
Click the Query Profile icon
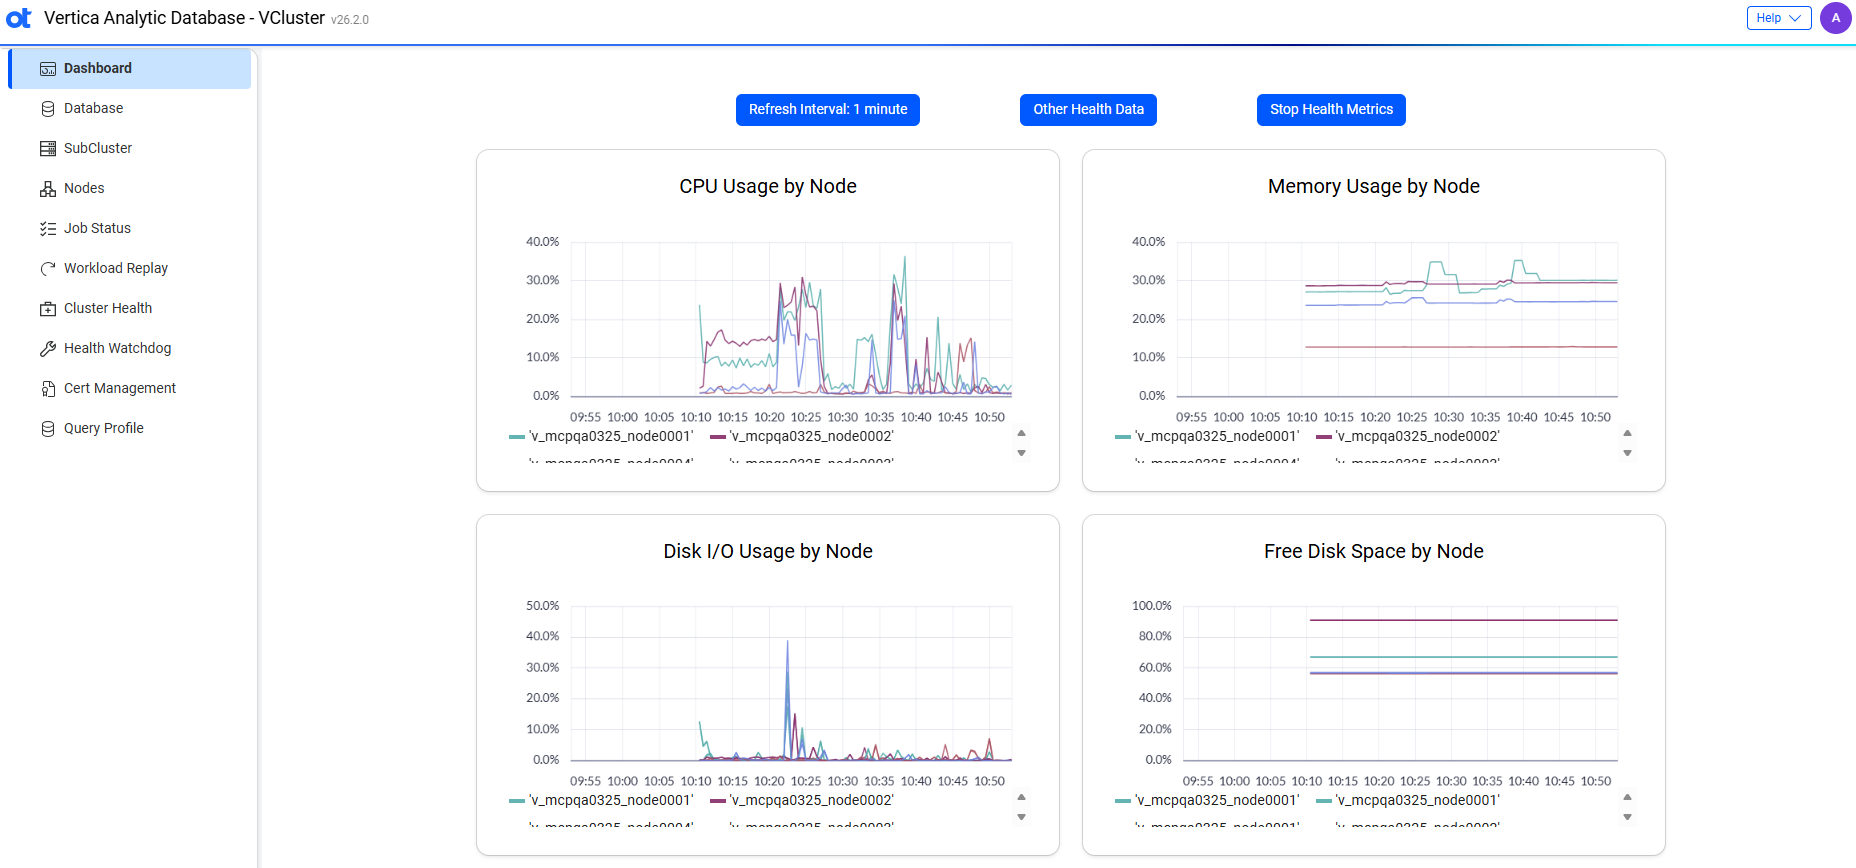click(x=48, y=428)
